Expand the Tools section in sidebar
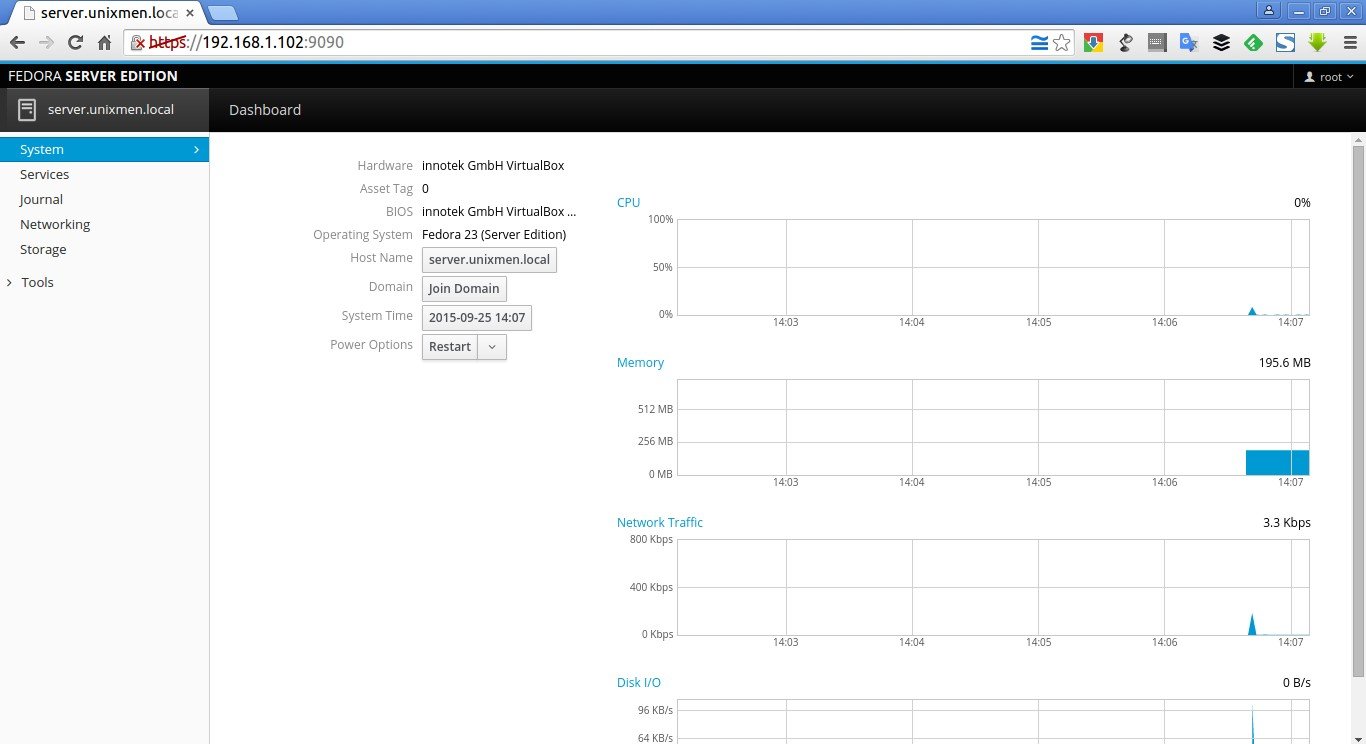1366x744 pixels. (37, 282)
